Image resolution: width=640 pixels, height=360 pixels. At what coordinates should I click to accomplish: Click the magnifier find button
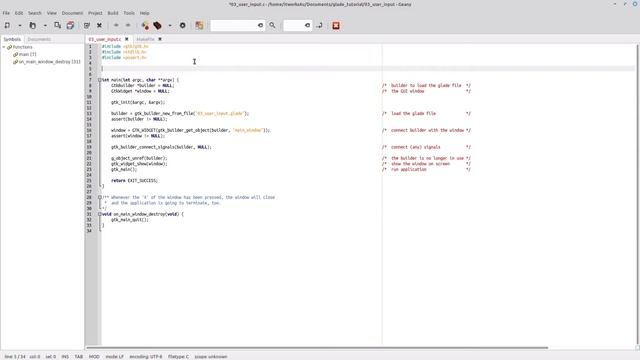click(x=272, y=25)
